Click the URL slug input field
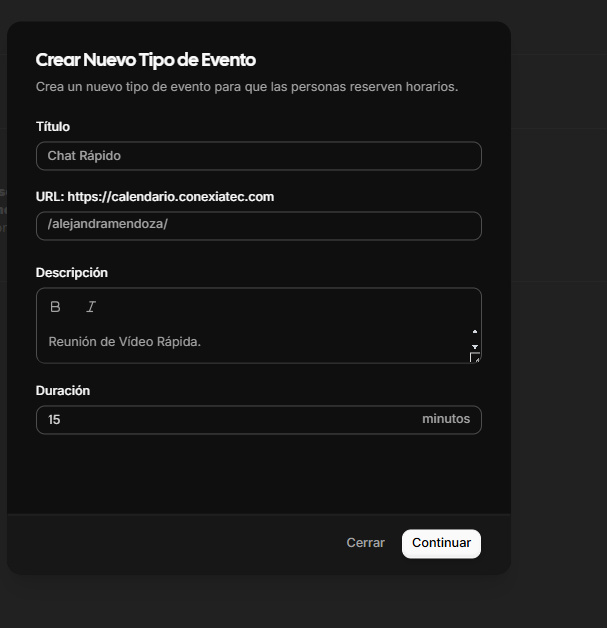This screenshot has height=628, width=607. [x=258, y=225]
